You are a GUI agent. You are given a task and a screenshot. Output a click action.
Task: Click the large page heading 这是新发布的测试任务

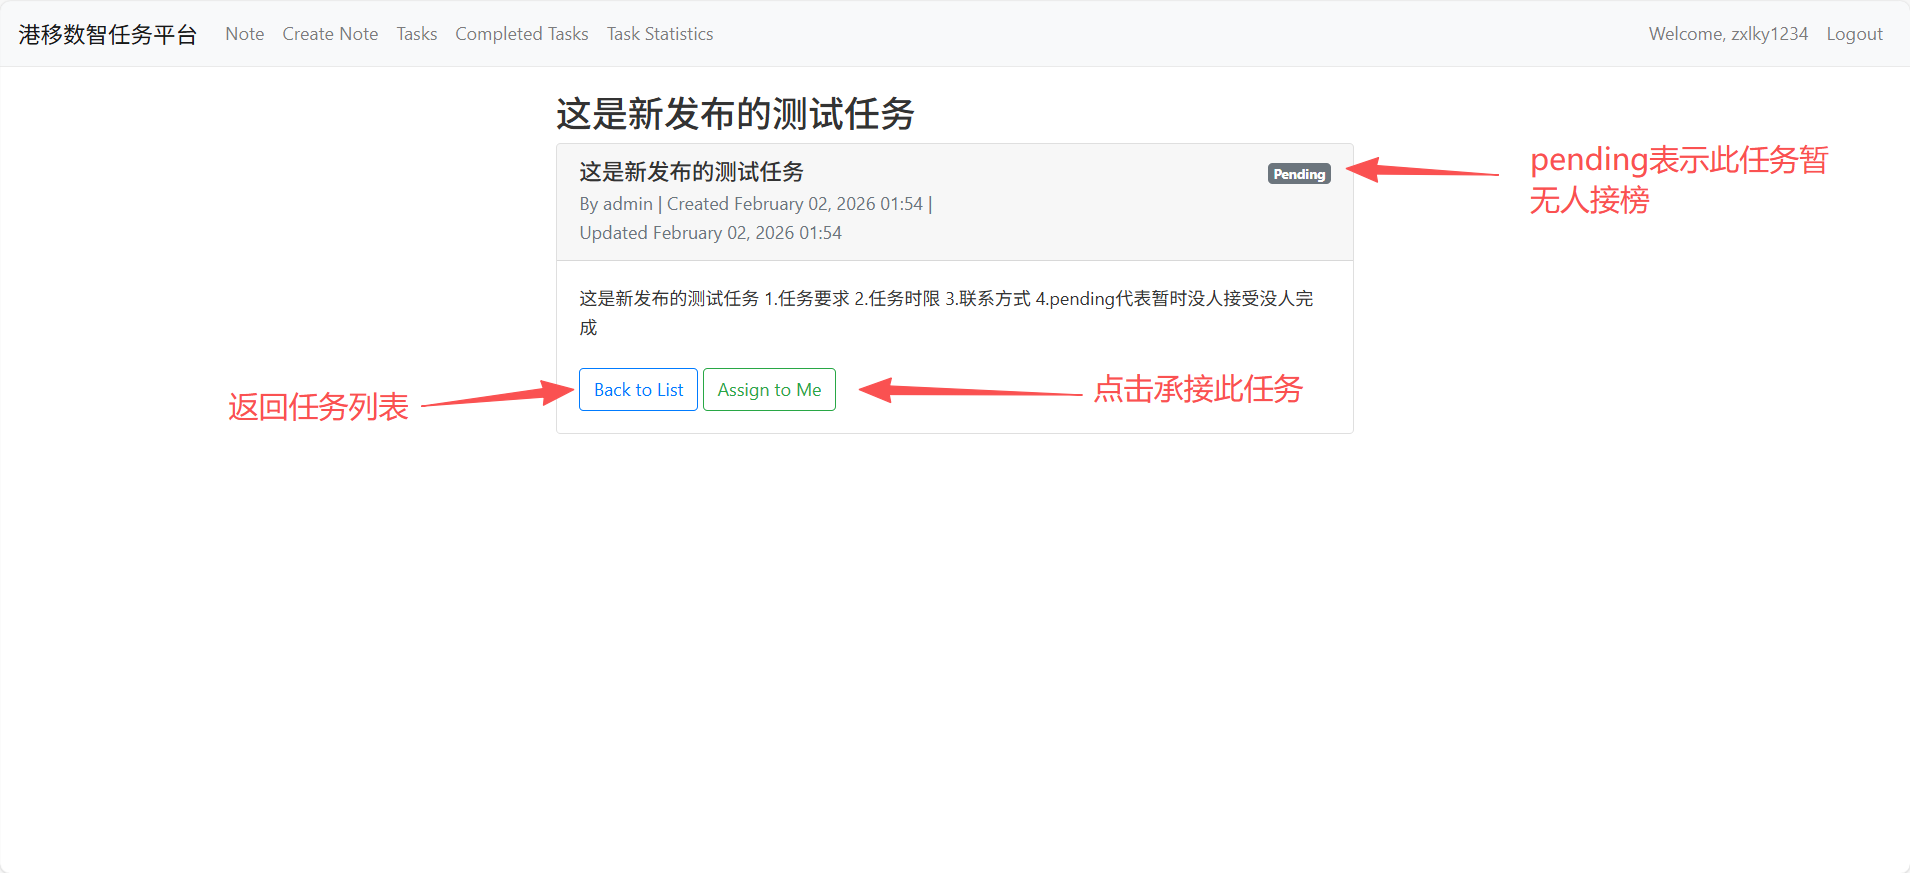(x=735, y=114)
